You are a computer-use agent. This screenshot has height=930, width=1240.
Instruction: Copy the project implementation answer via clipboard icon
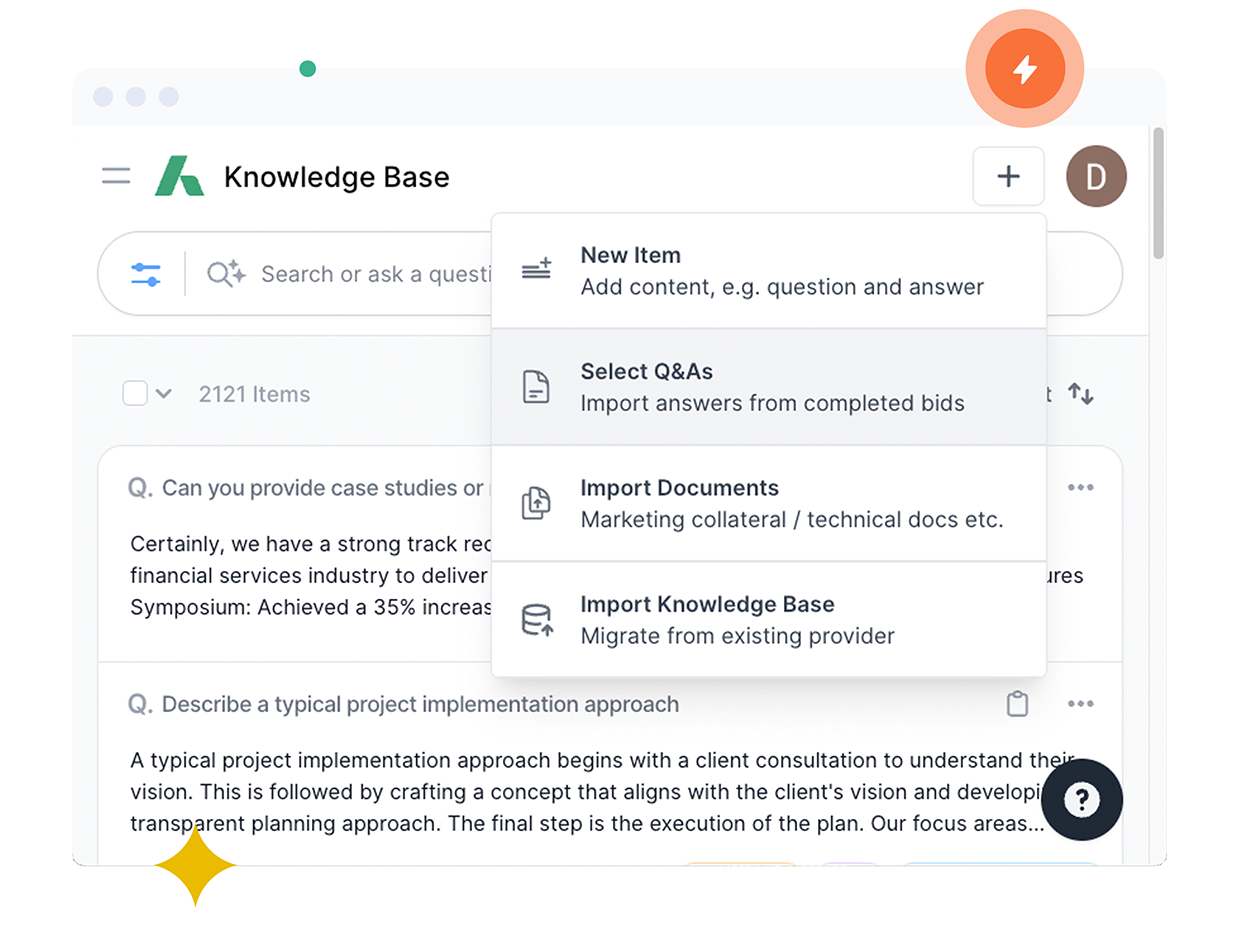click(1018, 704)
